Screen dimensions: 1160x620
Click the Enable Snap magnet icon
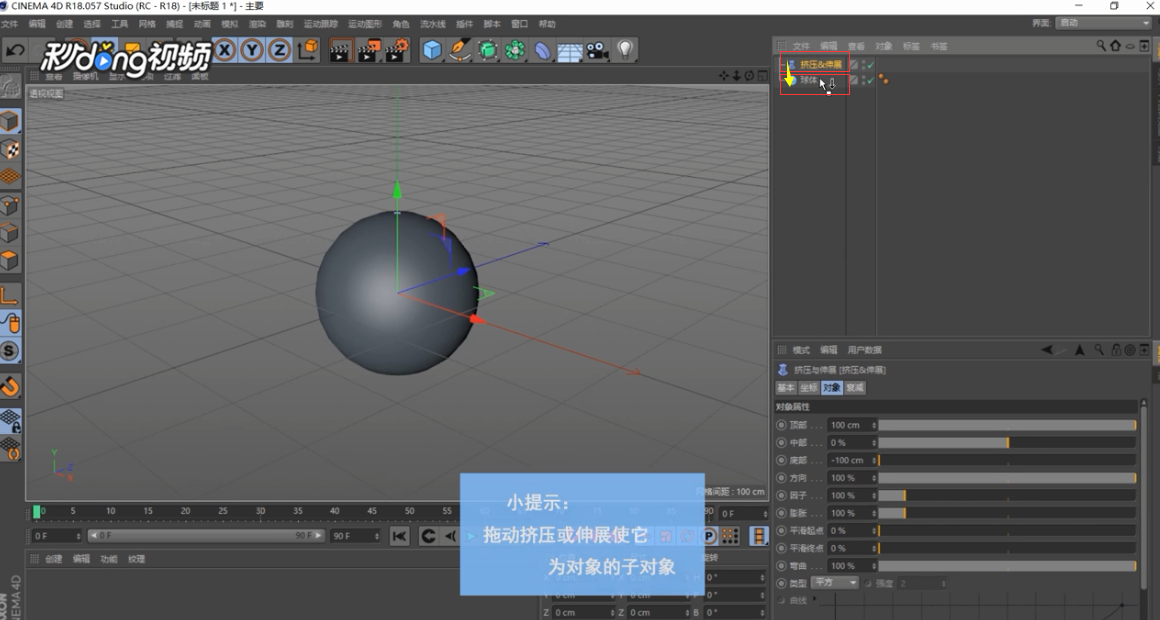coord(10,386)
